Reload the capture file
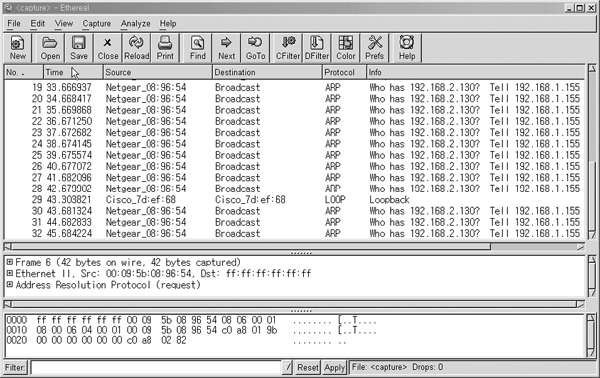600x378 pixels. pyautogui.click(x=137, y=47)
